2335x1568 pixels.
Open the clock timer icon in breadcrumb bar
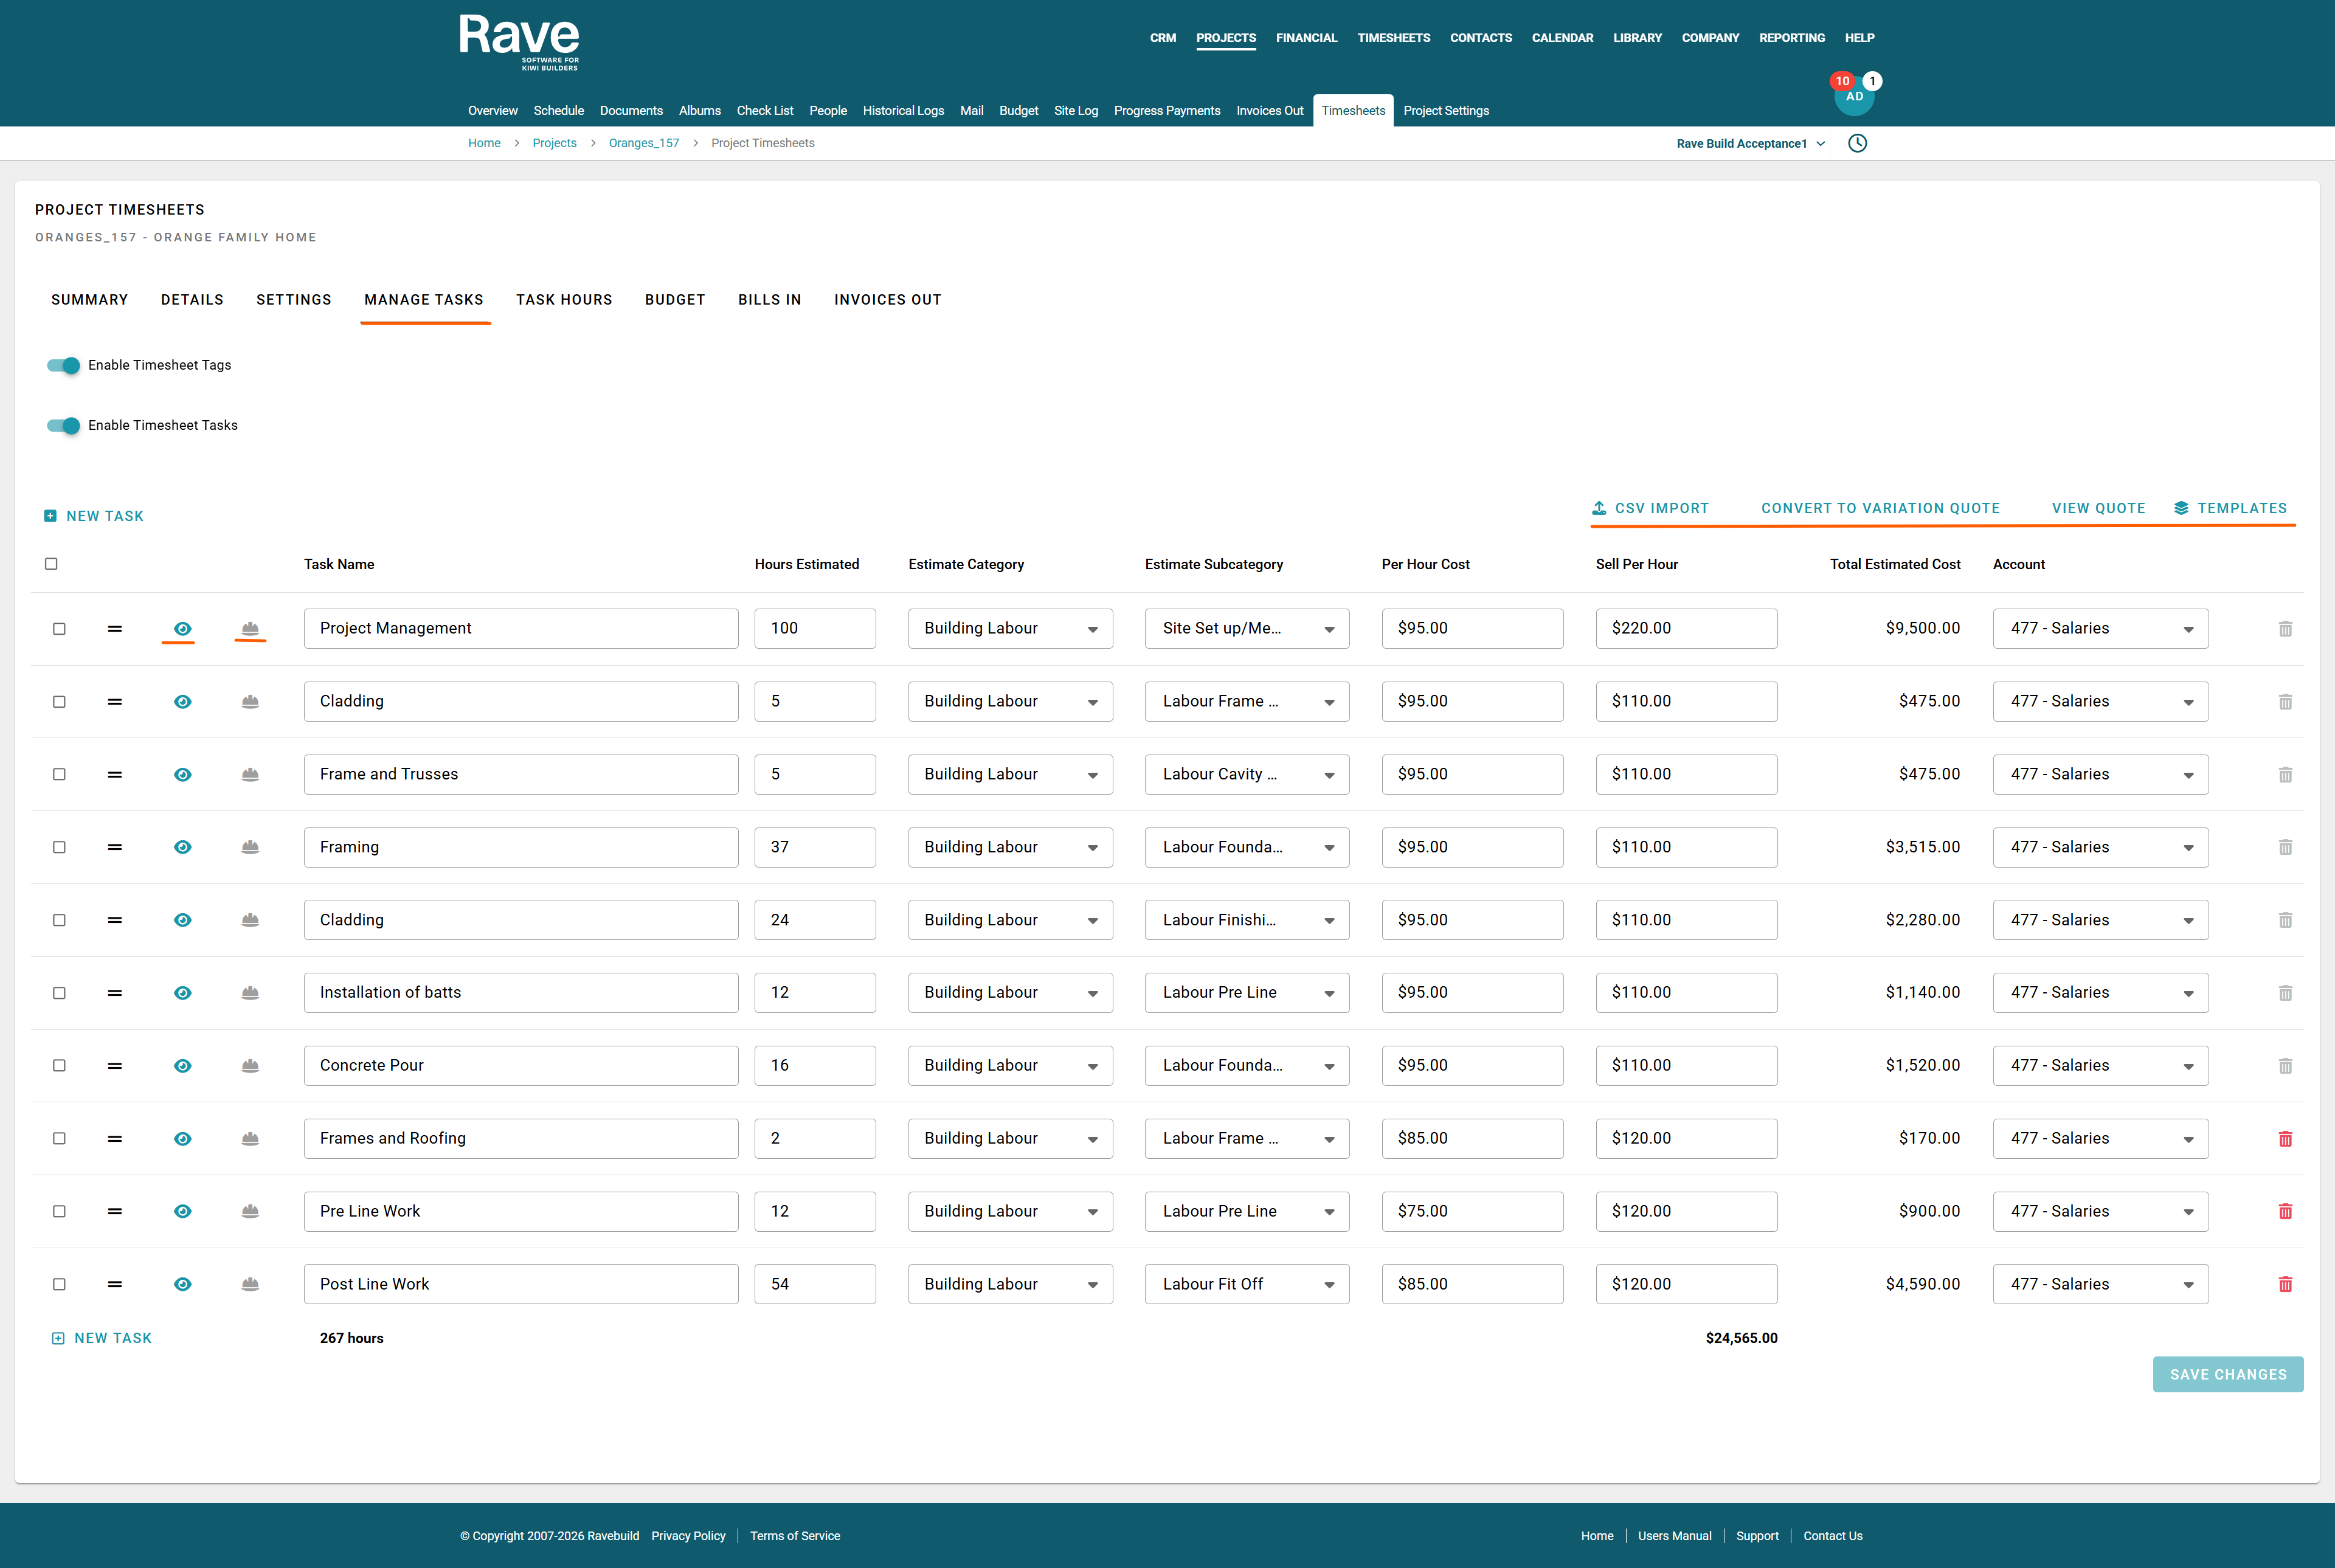[1857, 143]
